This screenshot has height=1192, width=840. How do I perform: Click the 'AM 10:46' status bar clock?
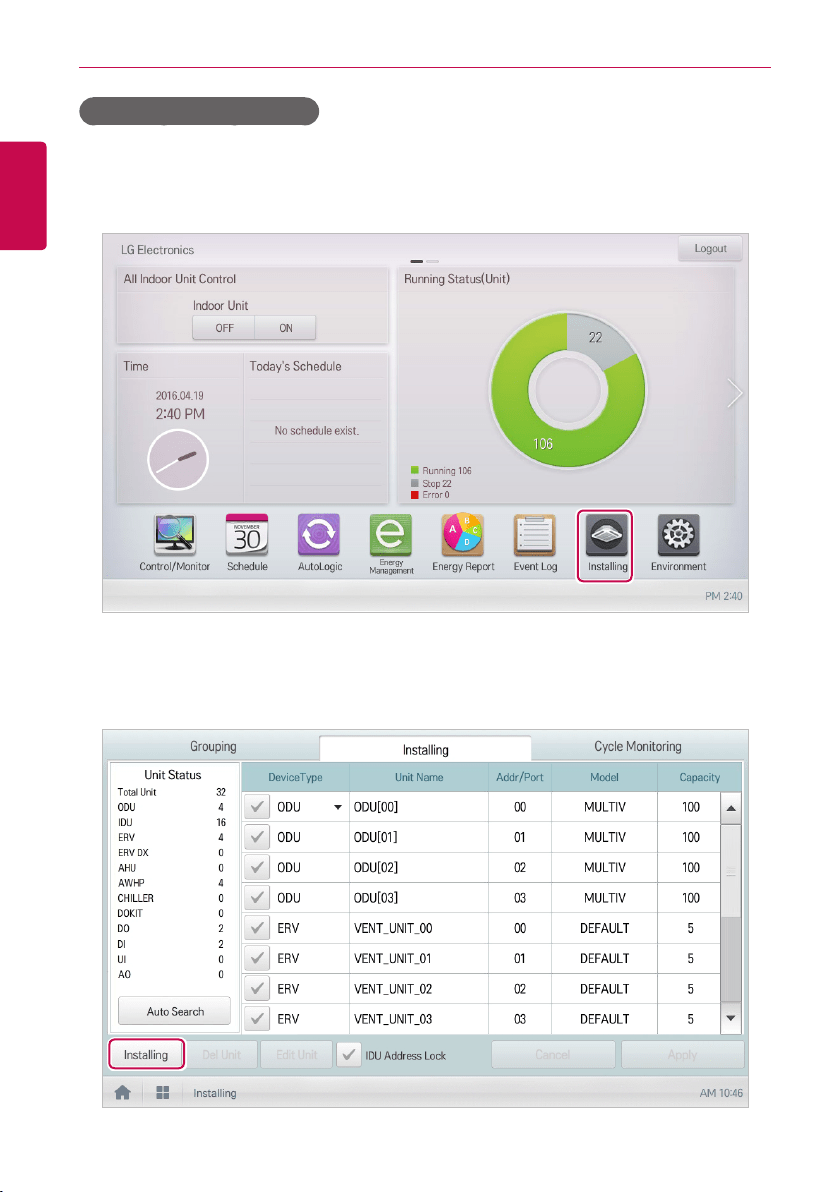click(x=721, y=1093)
